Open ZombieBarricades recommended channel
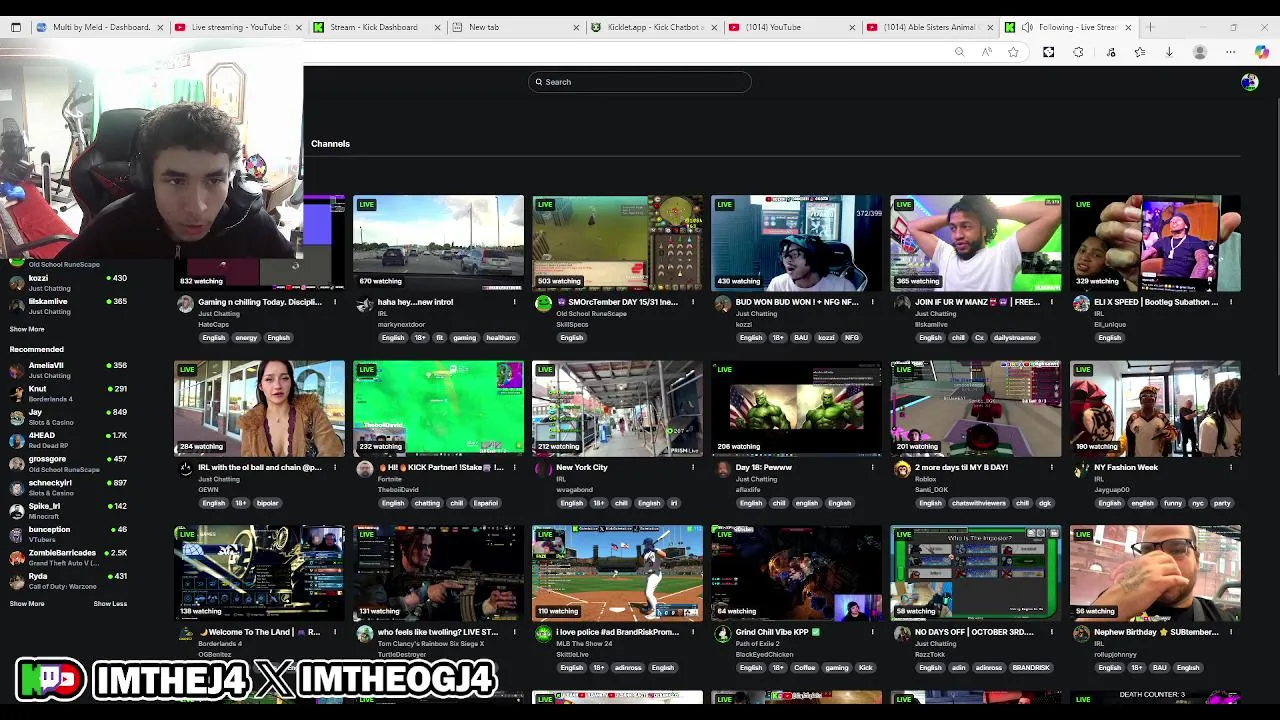The height and width of the screenshot is (720, 1280). (68, 557)
